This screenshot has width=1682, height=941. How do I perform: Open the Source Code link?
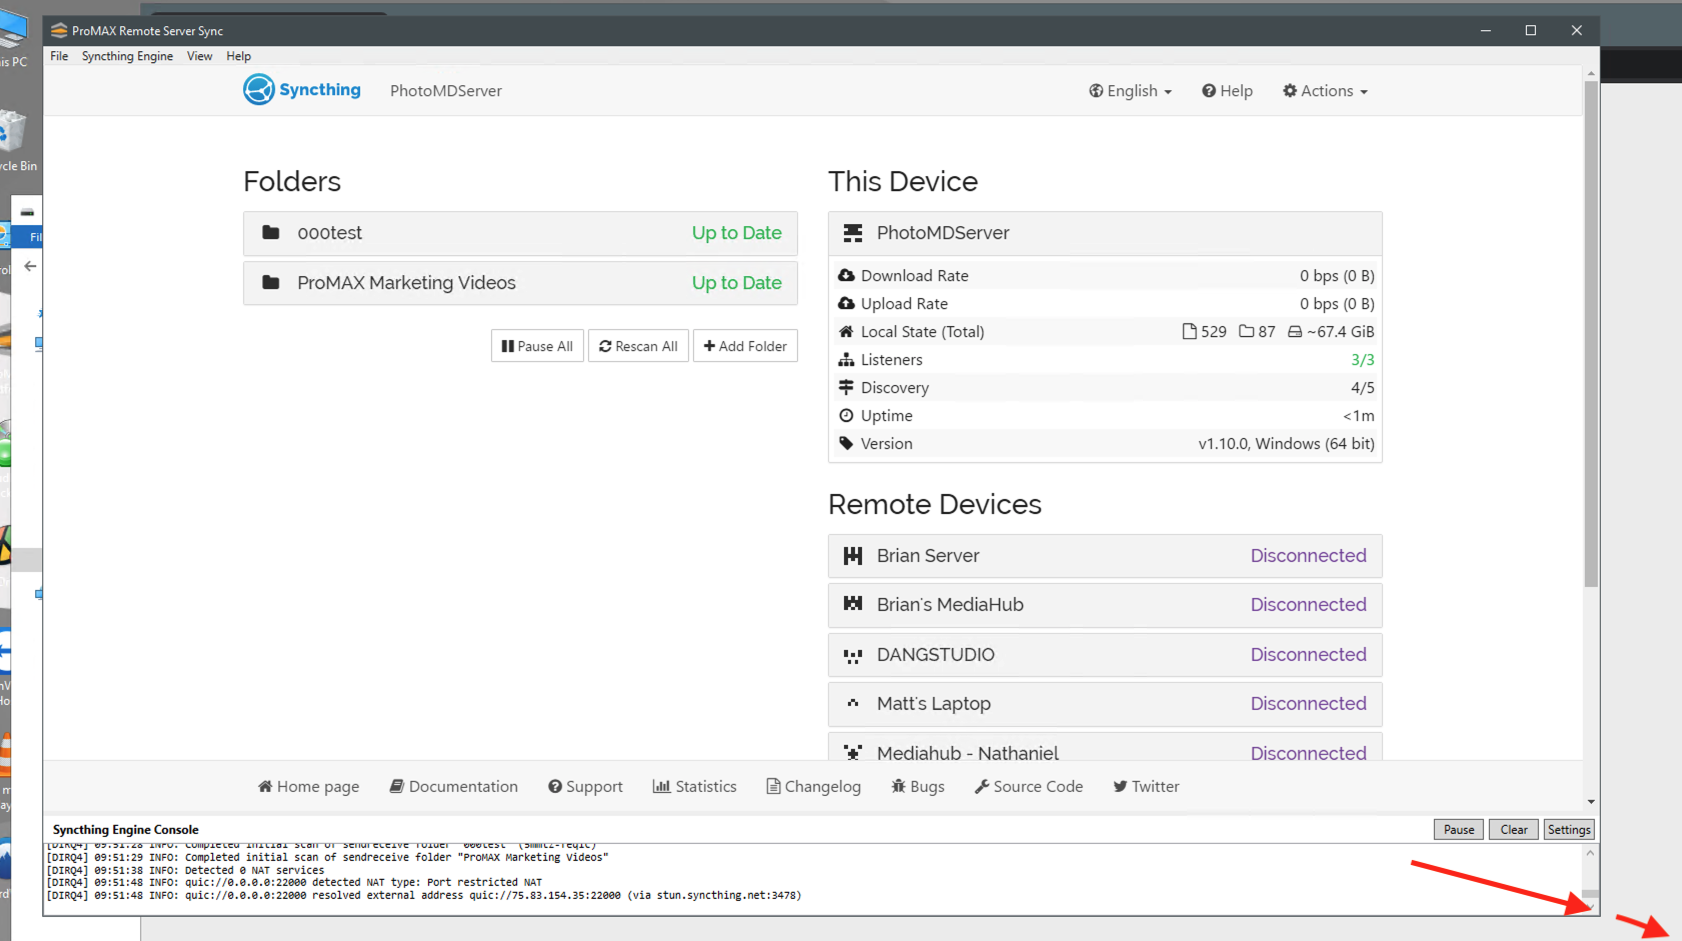1029,787
